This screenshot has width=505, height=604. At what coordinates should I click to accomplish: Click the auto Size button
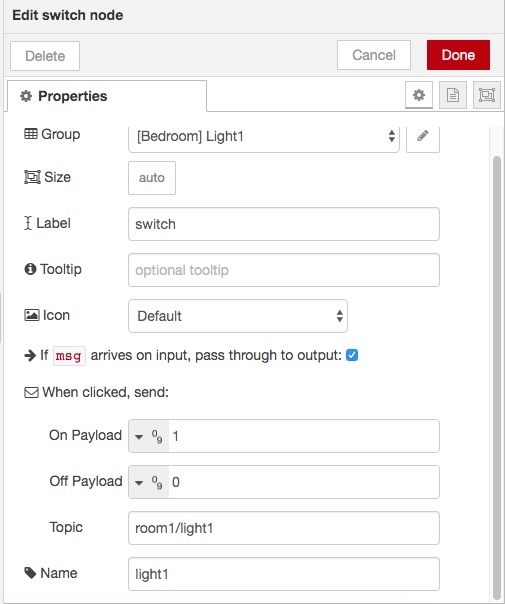[x=152, y=178]
